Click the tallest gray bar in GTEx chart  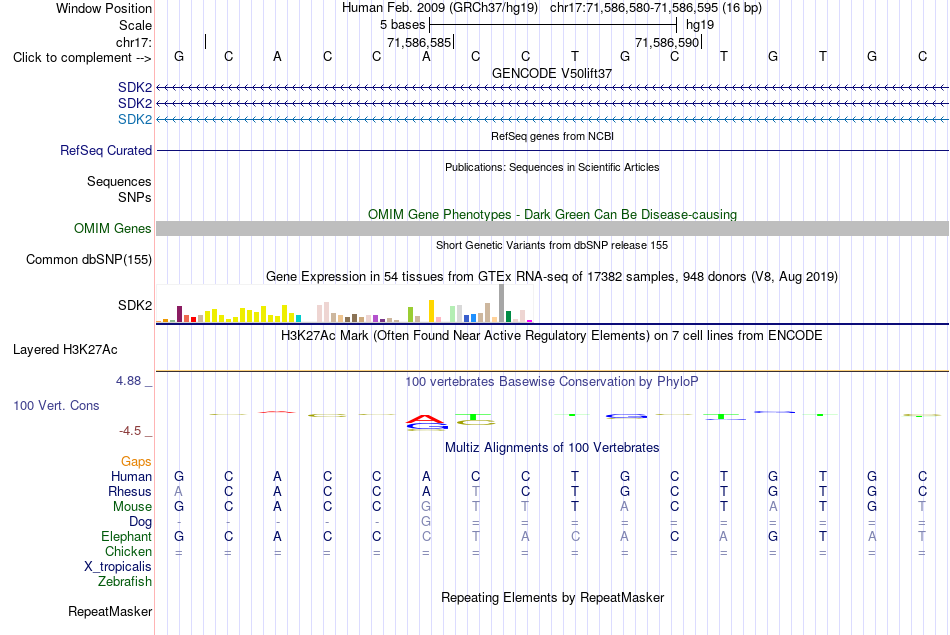tap(501, 303)
